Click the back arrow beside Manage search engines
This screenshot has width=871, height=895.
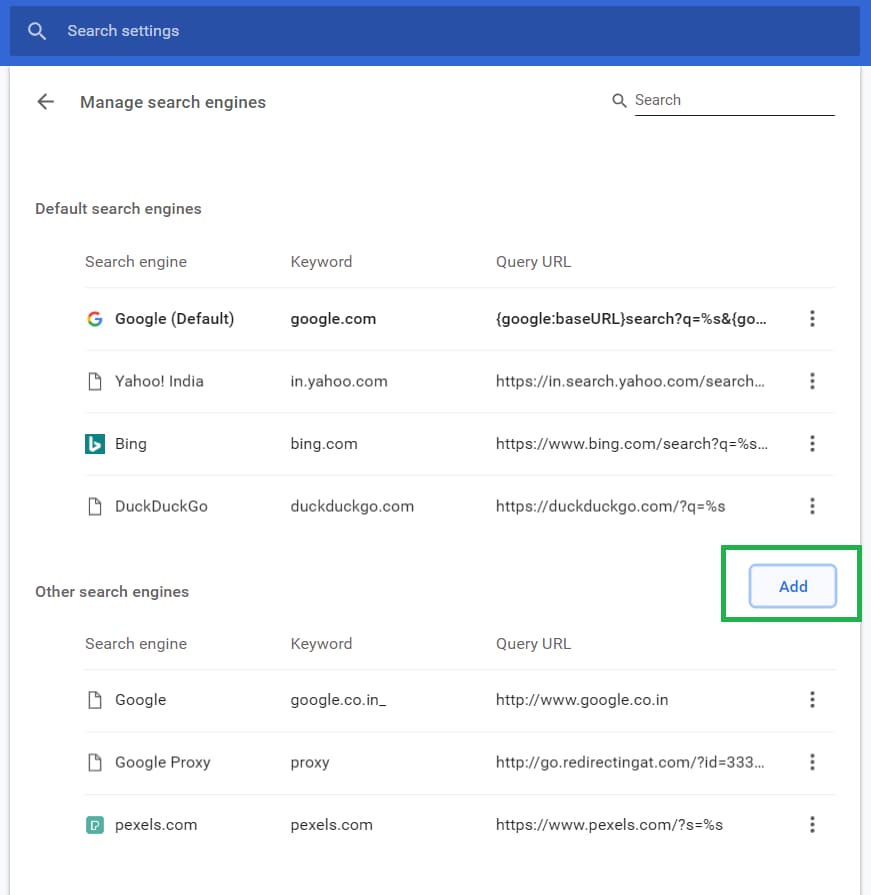pyautogui.click(x=46, y=102)
